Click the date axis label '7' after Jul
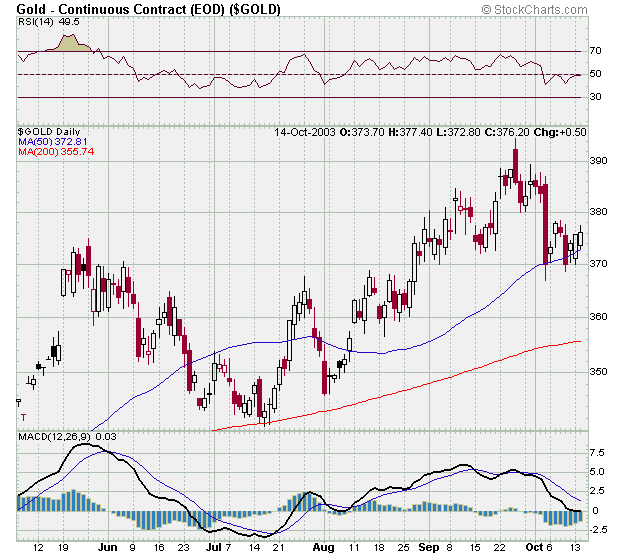Screen dimensions: 620x558 click(x=228, y=547)
